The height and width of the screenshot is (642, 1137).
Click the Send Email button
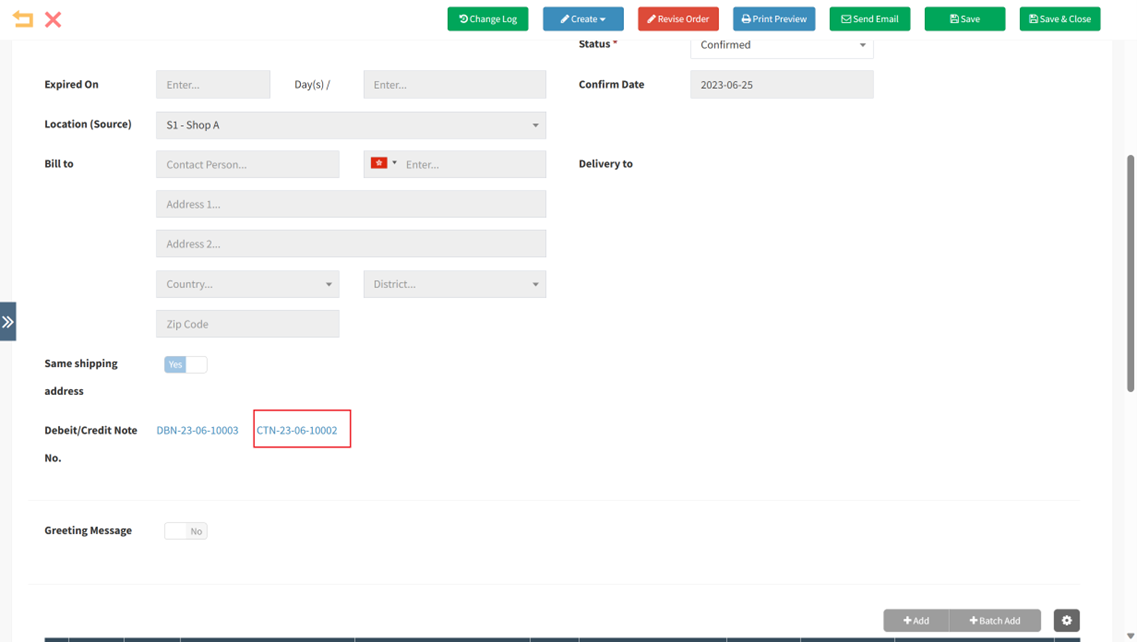(x=869, y=19)
